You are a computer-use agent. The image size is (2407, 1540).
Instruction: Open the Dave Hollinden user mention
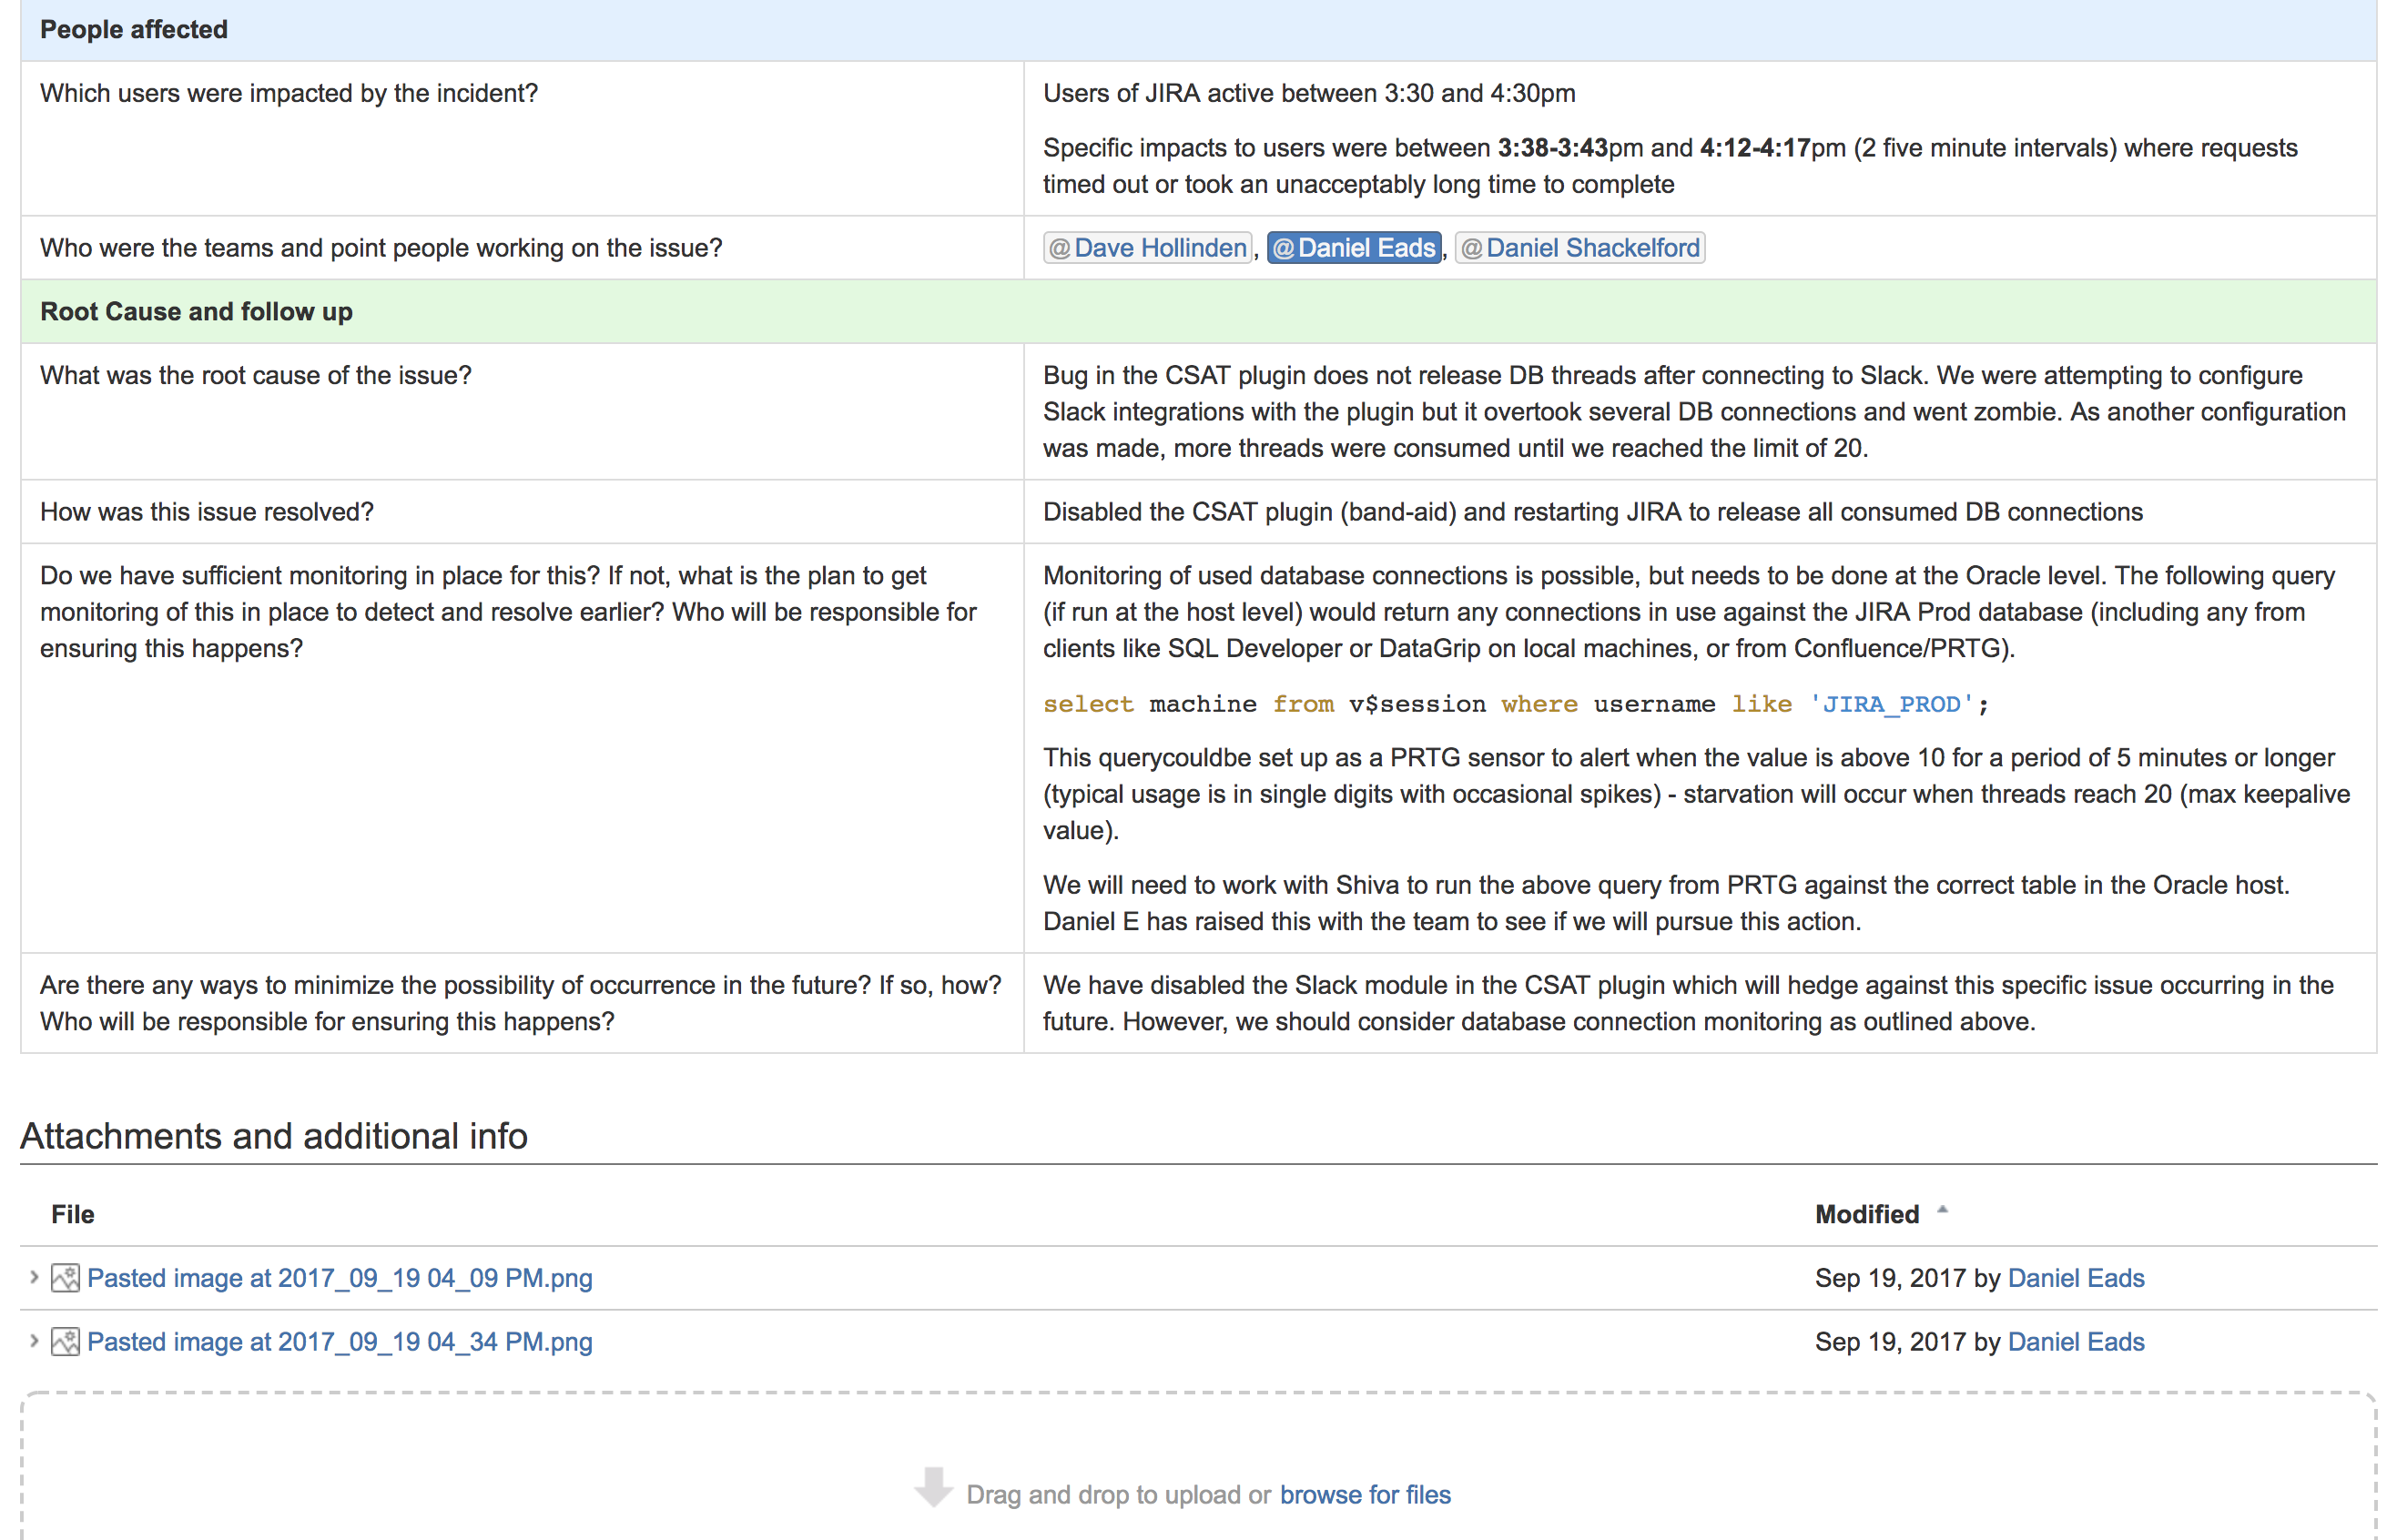pos(1148,248)
